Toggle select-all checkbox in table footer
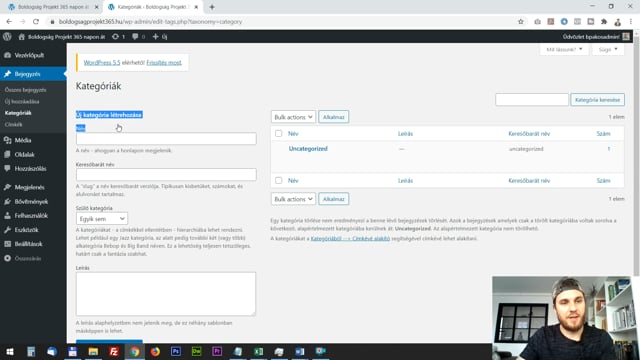The height and width of the screenshot is (360, 640). pos(278,180)
